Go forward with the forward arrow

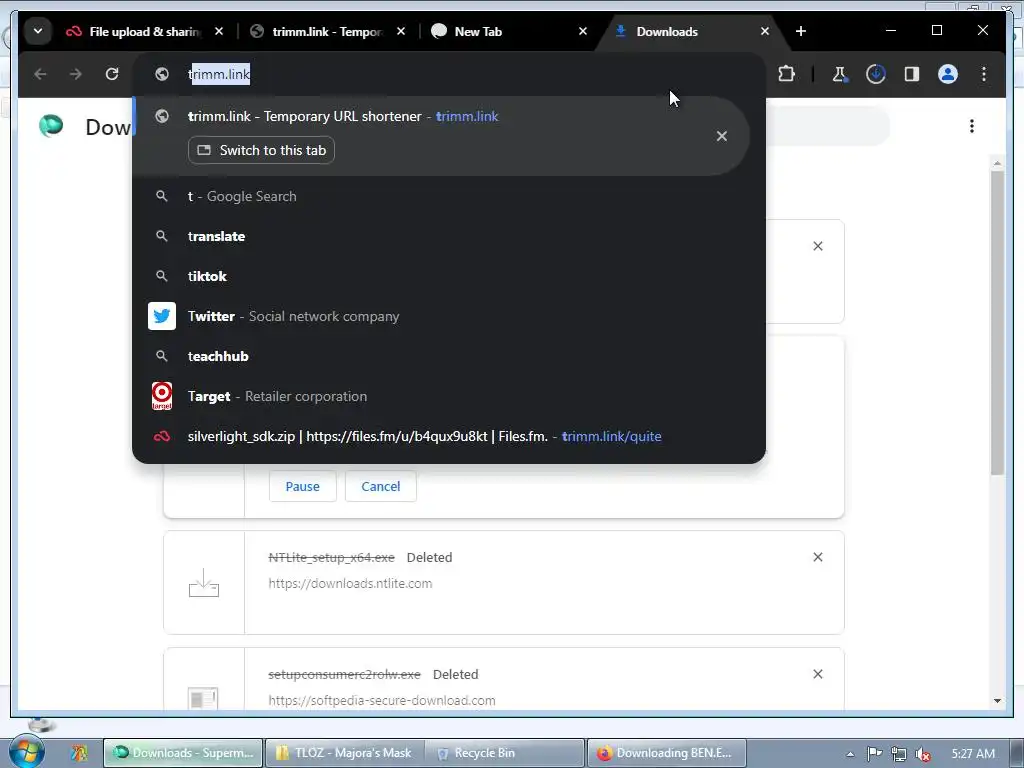(x=76, y=74)
